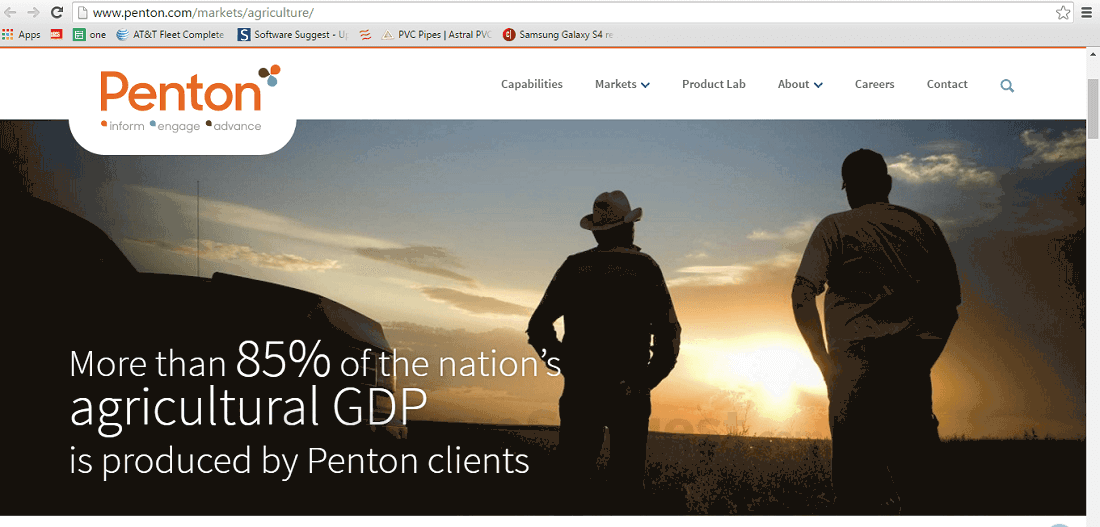
Task: Open the AT&T Fleet Complete bookmark
Action: 170,34
